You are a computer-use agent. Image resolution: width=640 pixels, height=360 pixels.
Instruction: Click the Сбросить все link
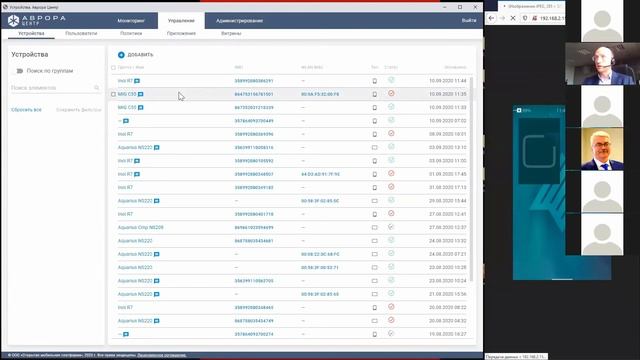coord(27,110)
